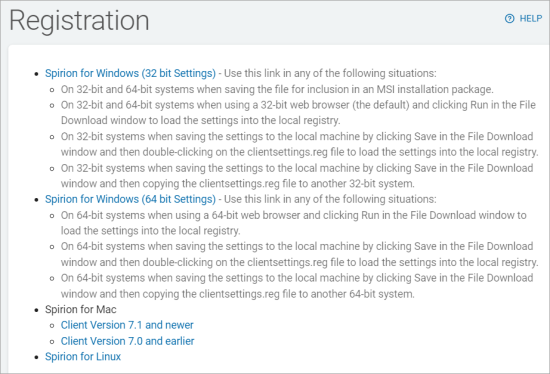Click the Spirion for Mac label

click(x=81, y=309)
